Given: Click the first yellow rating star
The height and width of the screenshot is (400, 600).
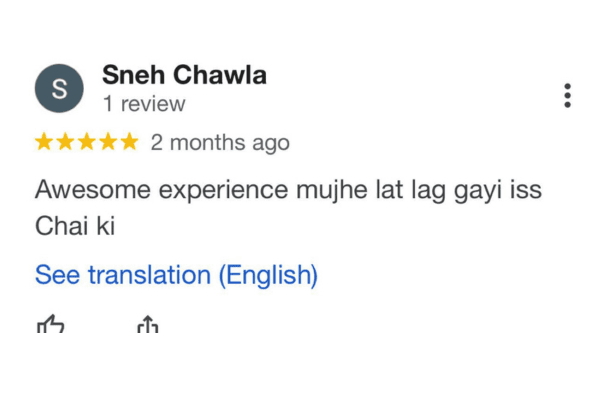Looking at the screenshot, I should coord(45,142).
